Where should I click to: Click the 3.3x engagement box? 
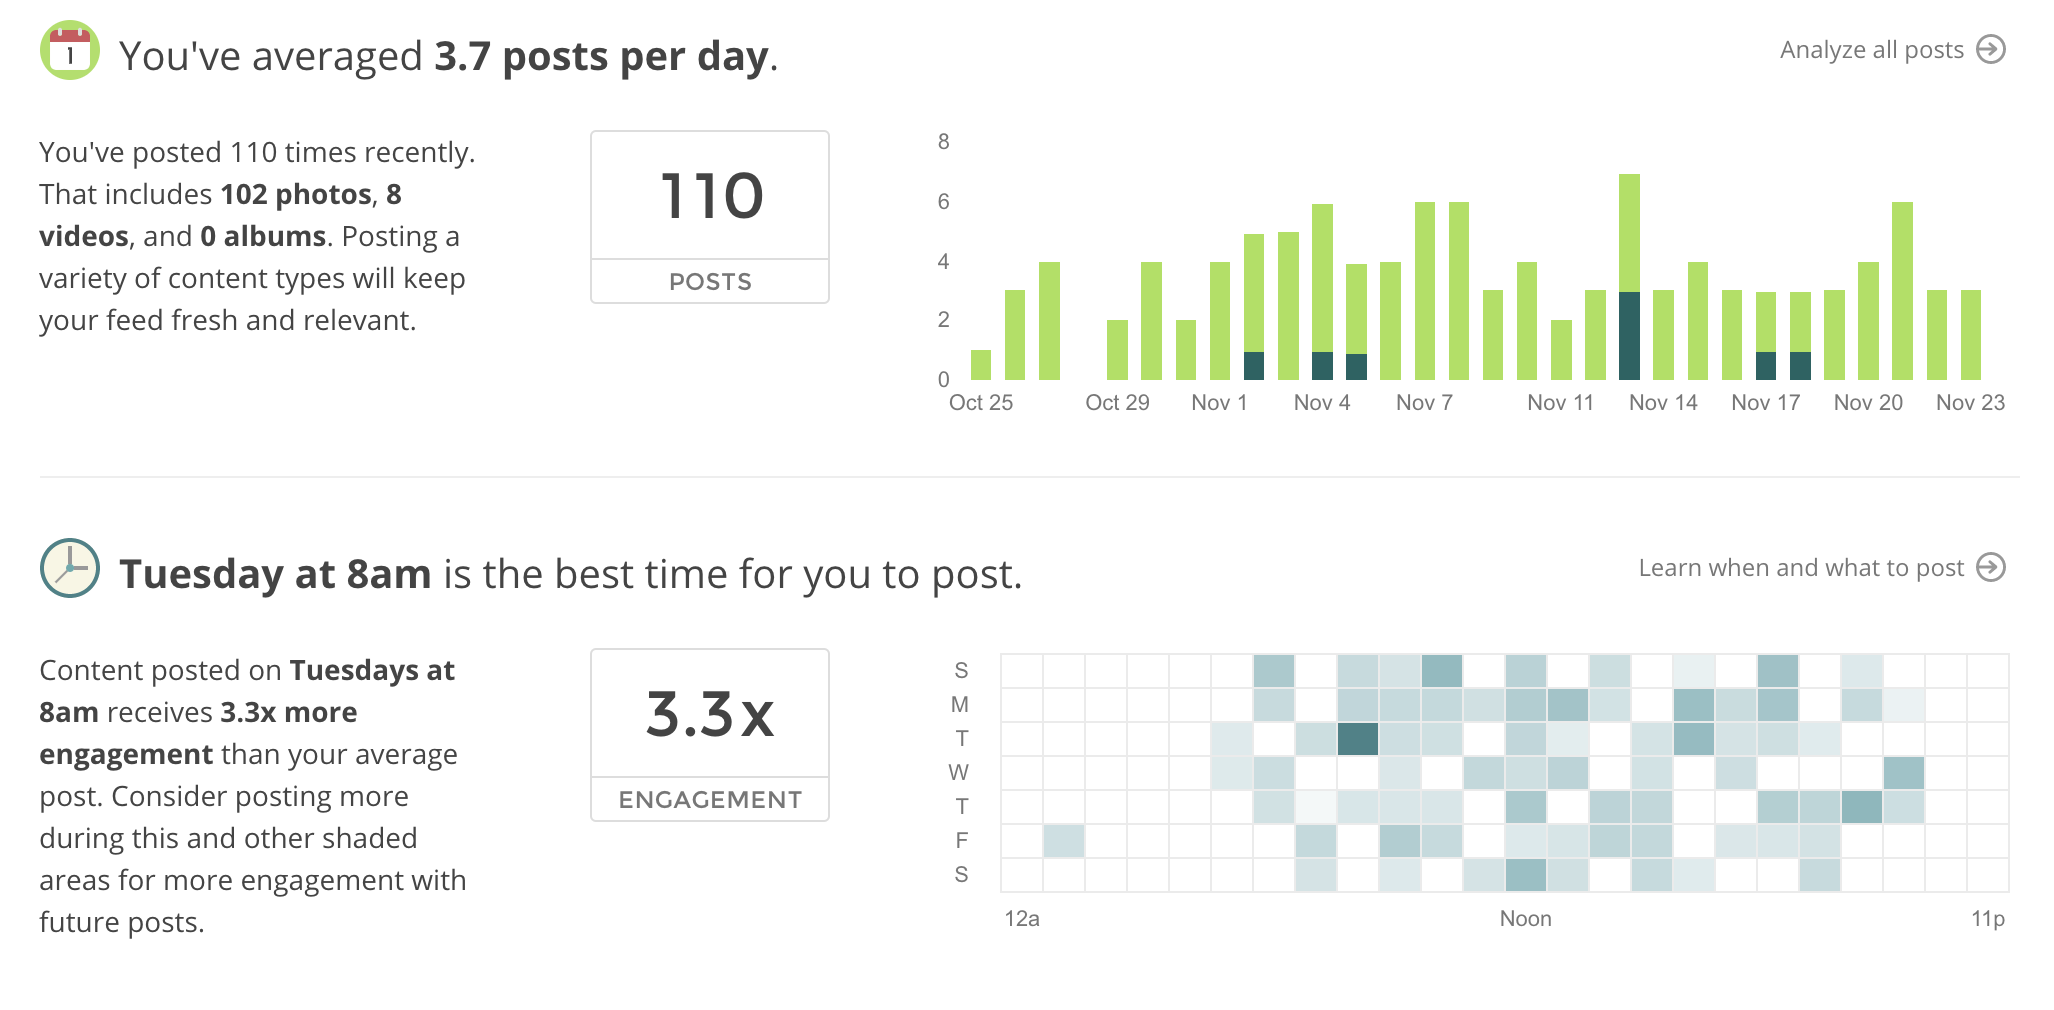tap(710, 734)
